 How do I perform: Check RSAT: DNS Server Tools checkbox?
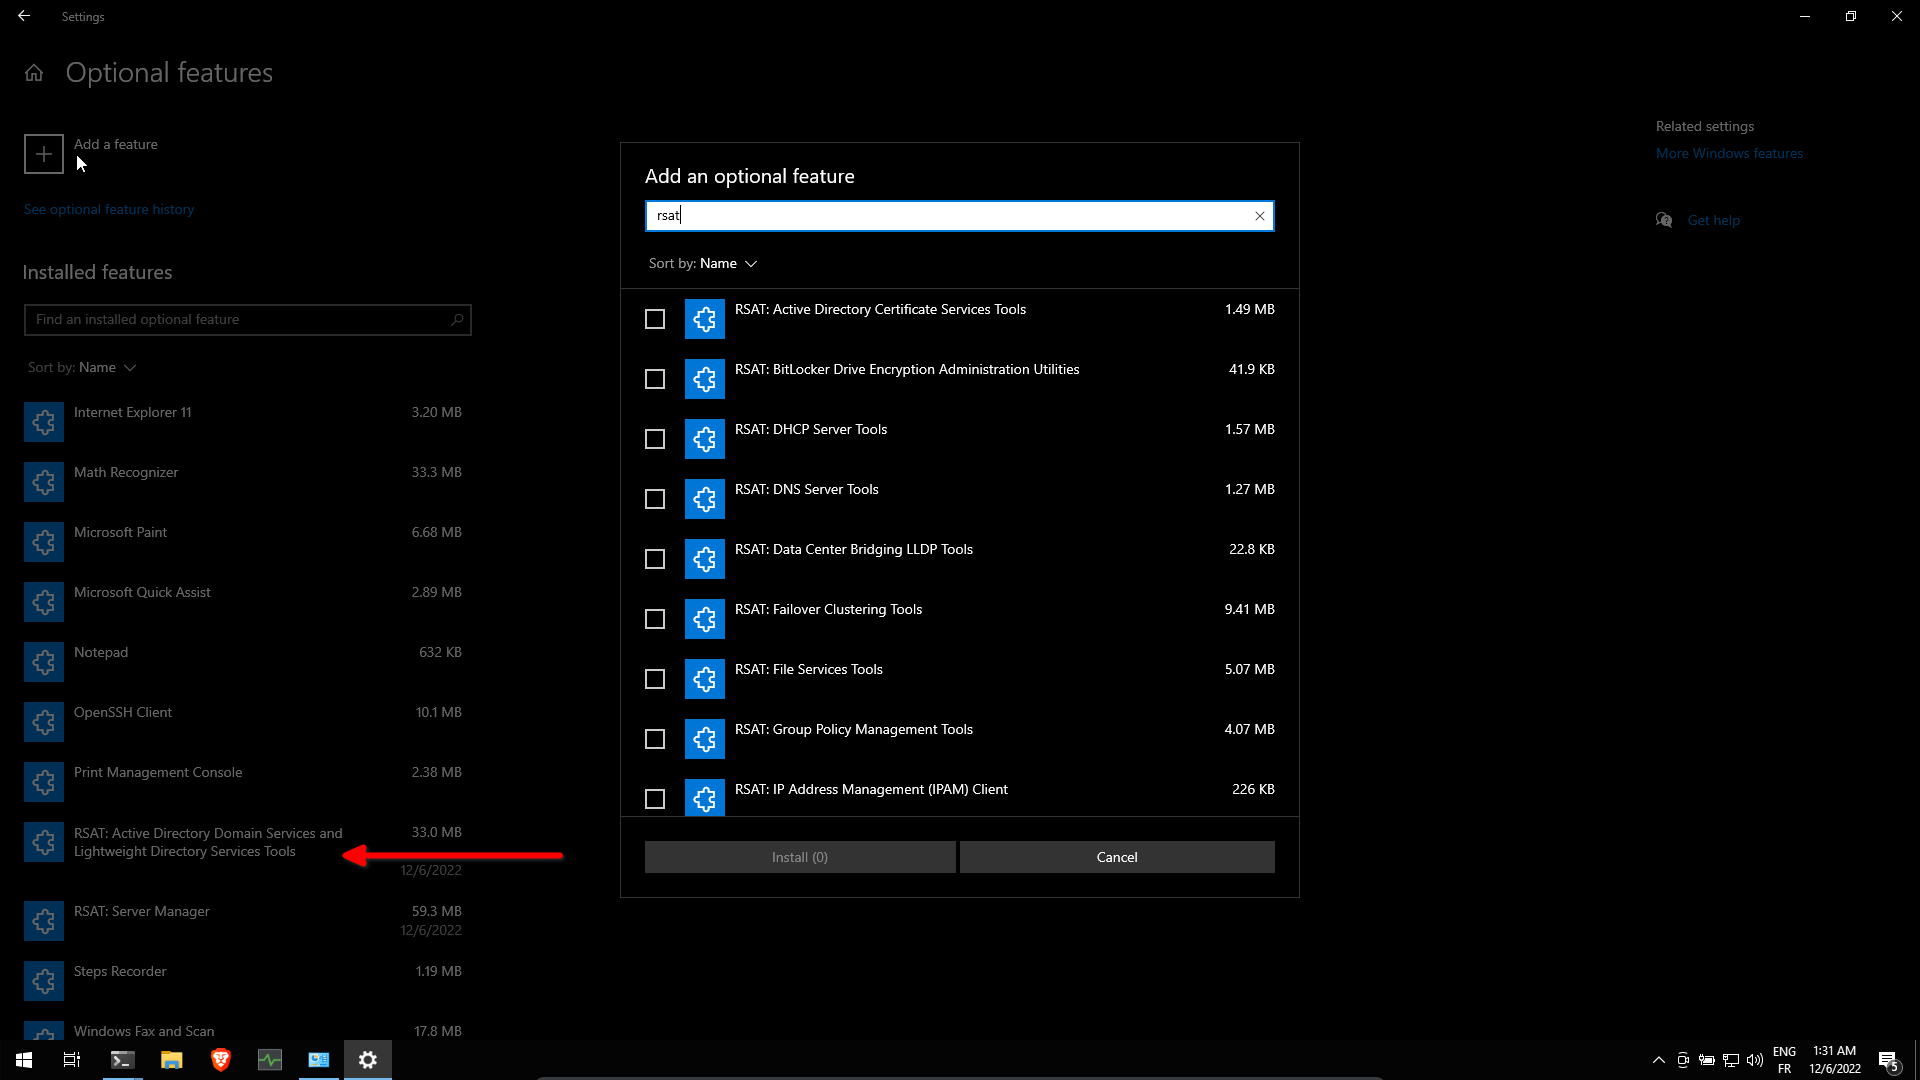coord(655,499)
